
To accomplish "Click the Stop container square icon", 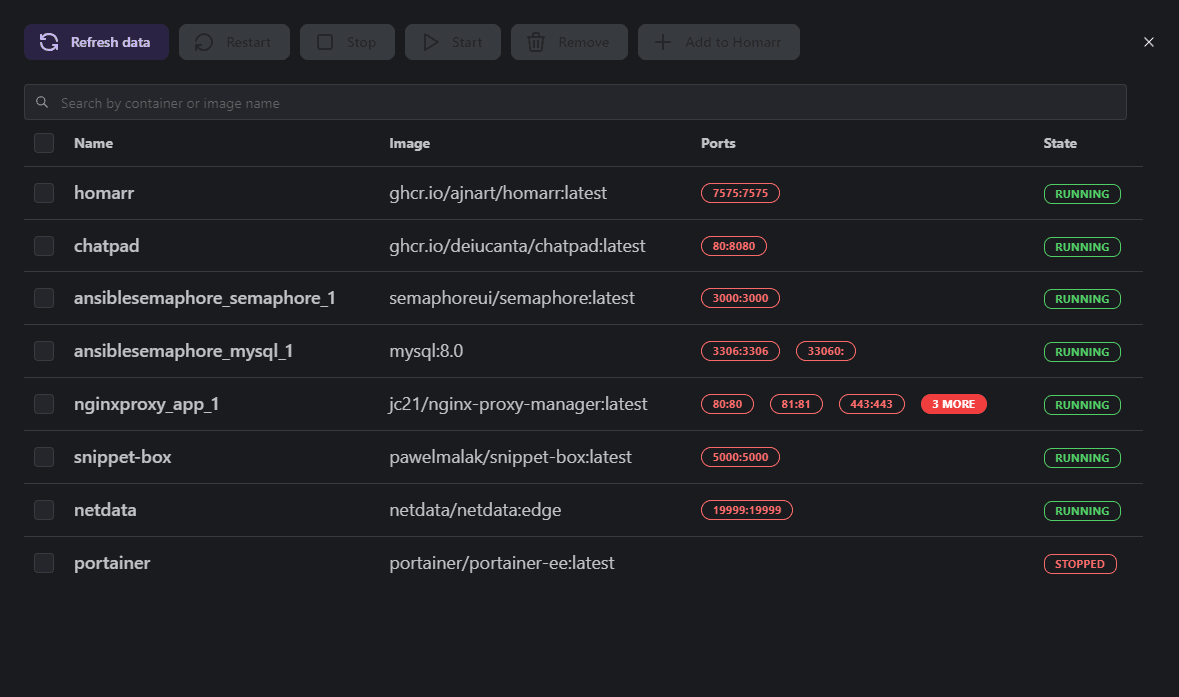I will pos(324,41).
